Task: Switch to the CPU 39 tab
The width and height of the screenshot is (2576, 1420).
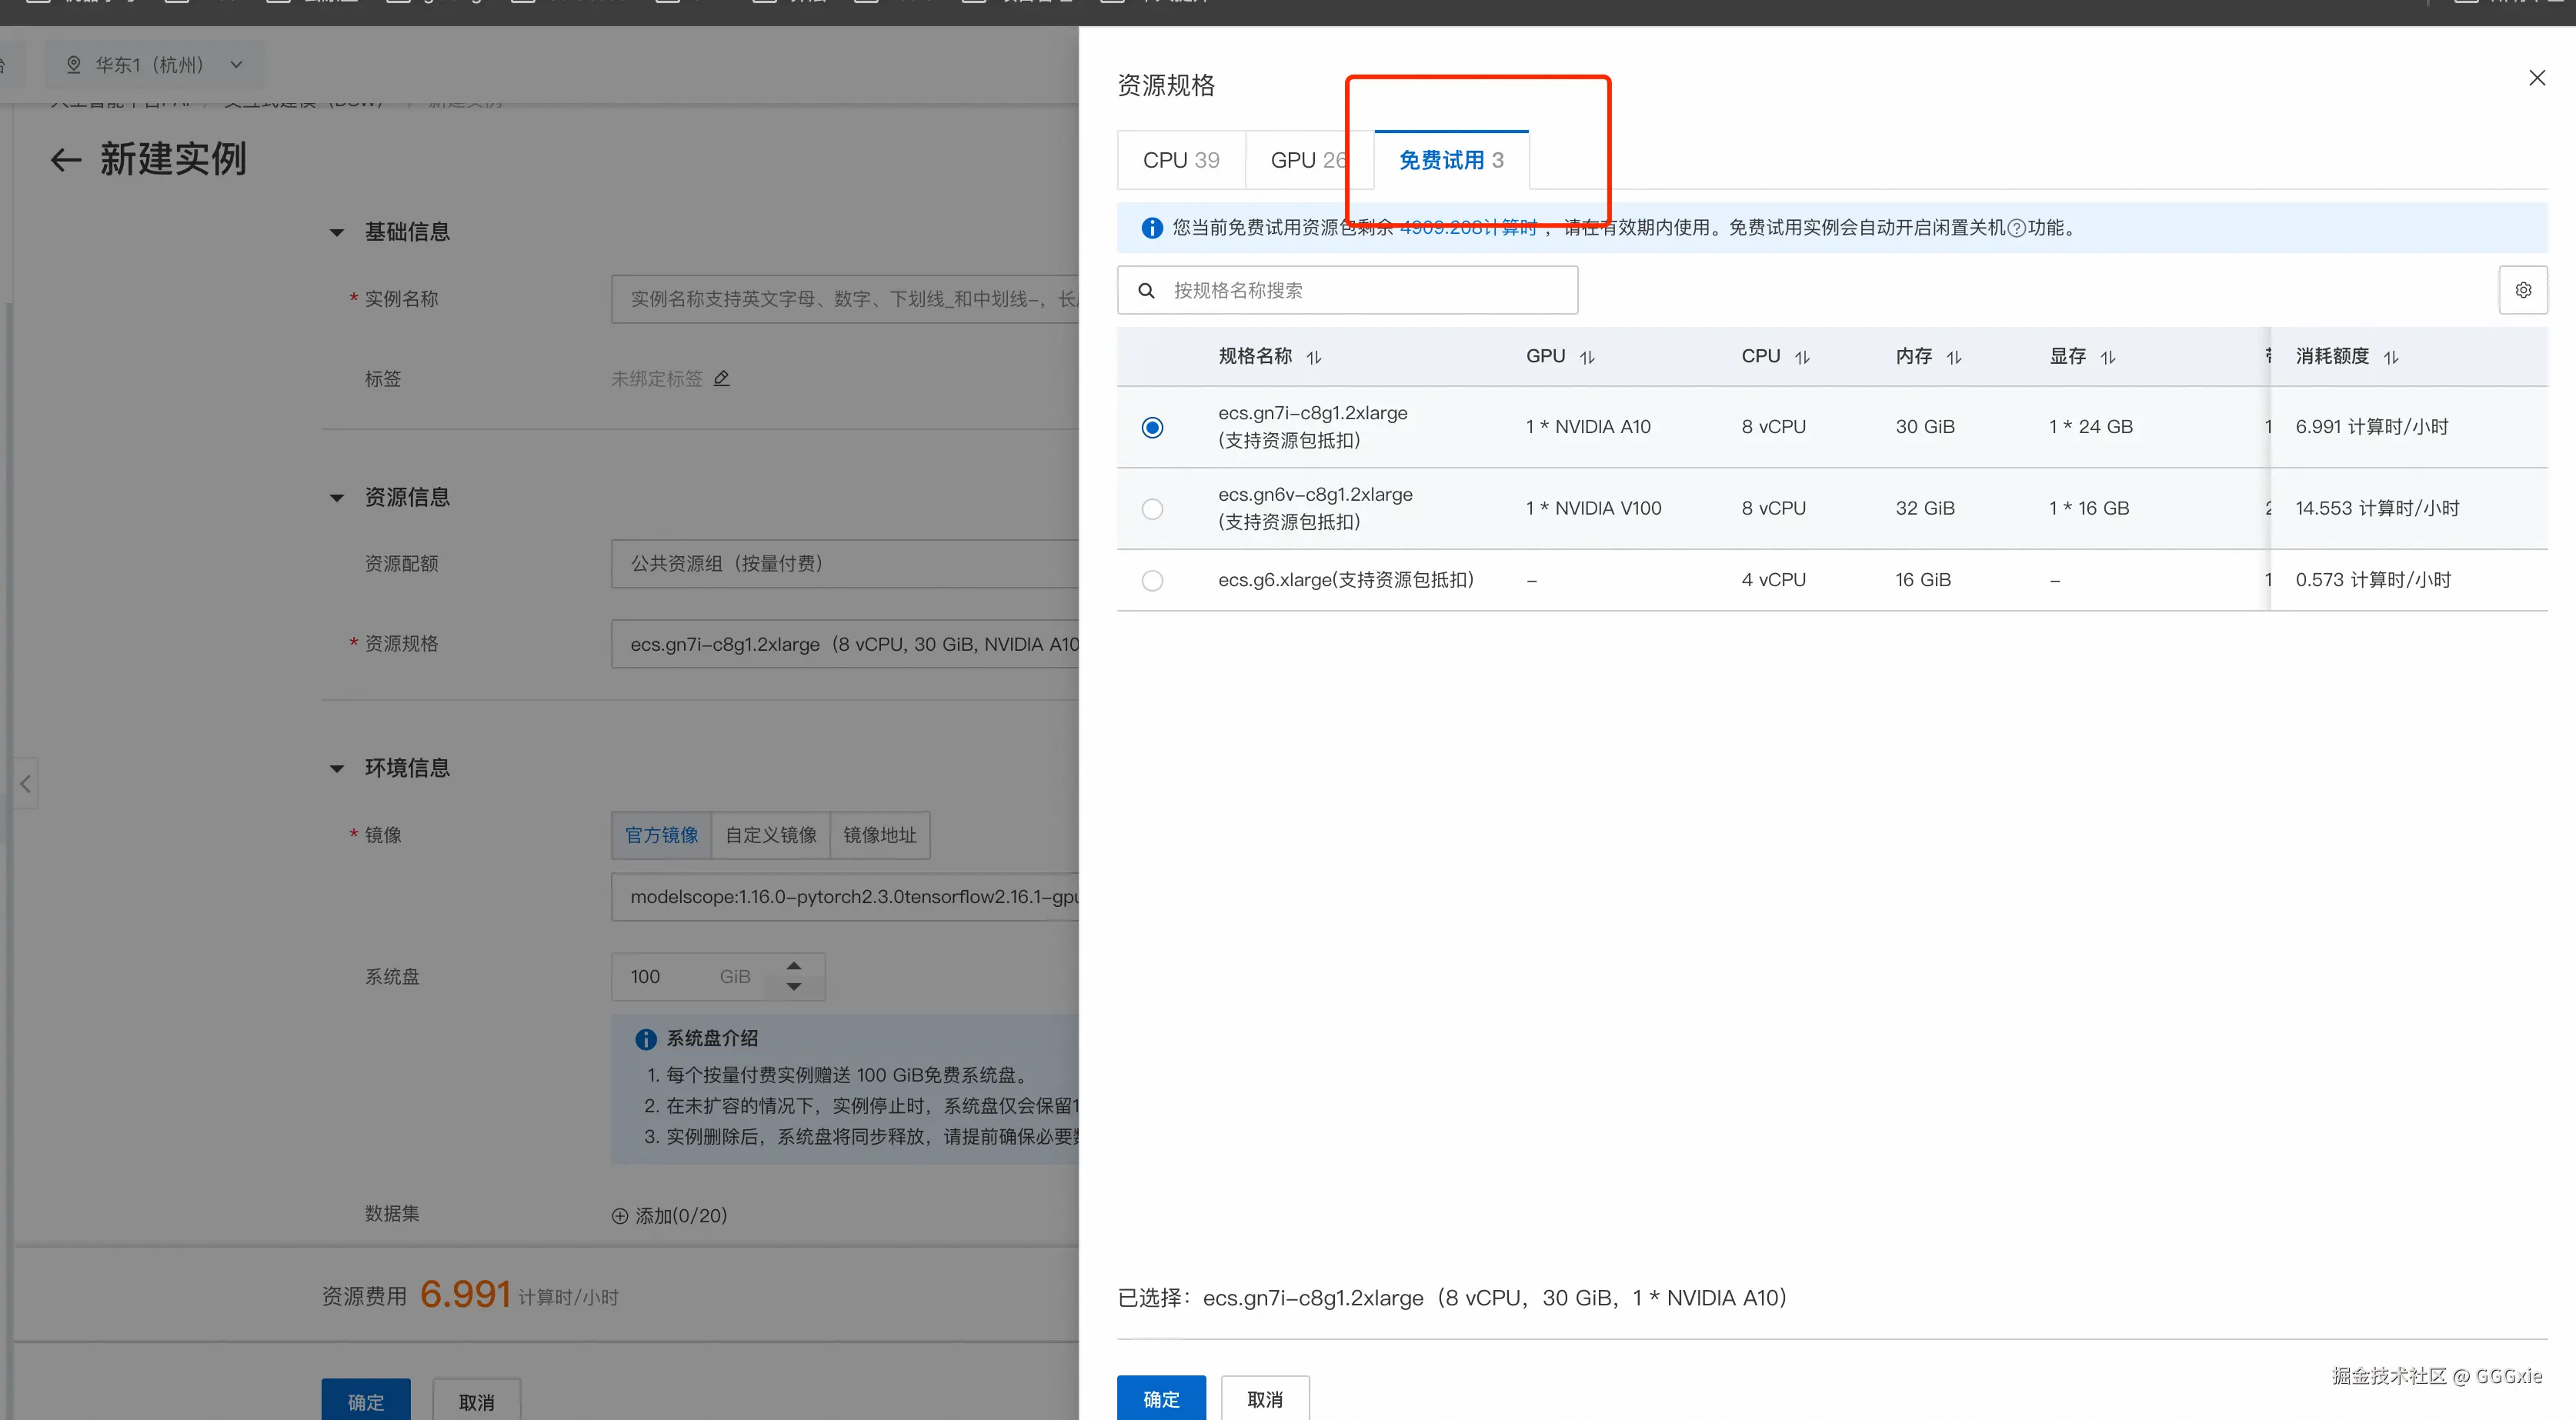Action: coord(1181,160)
